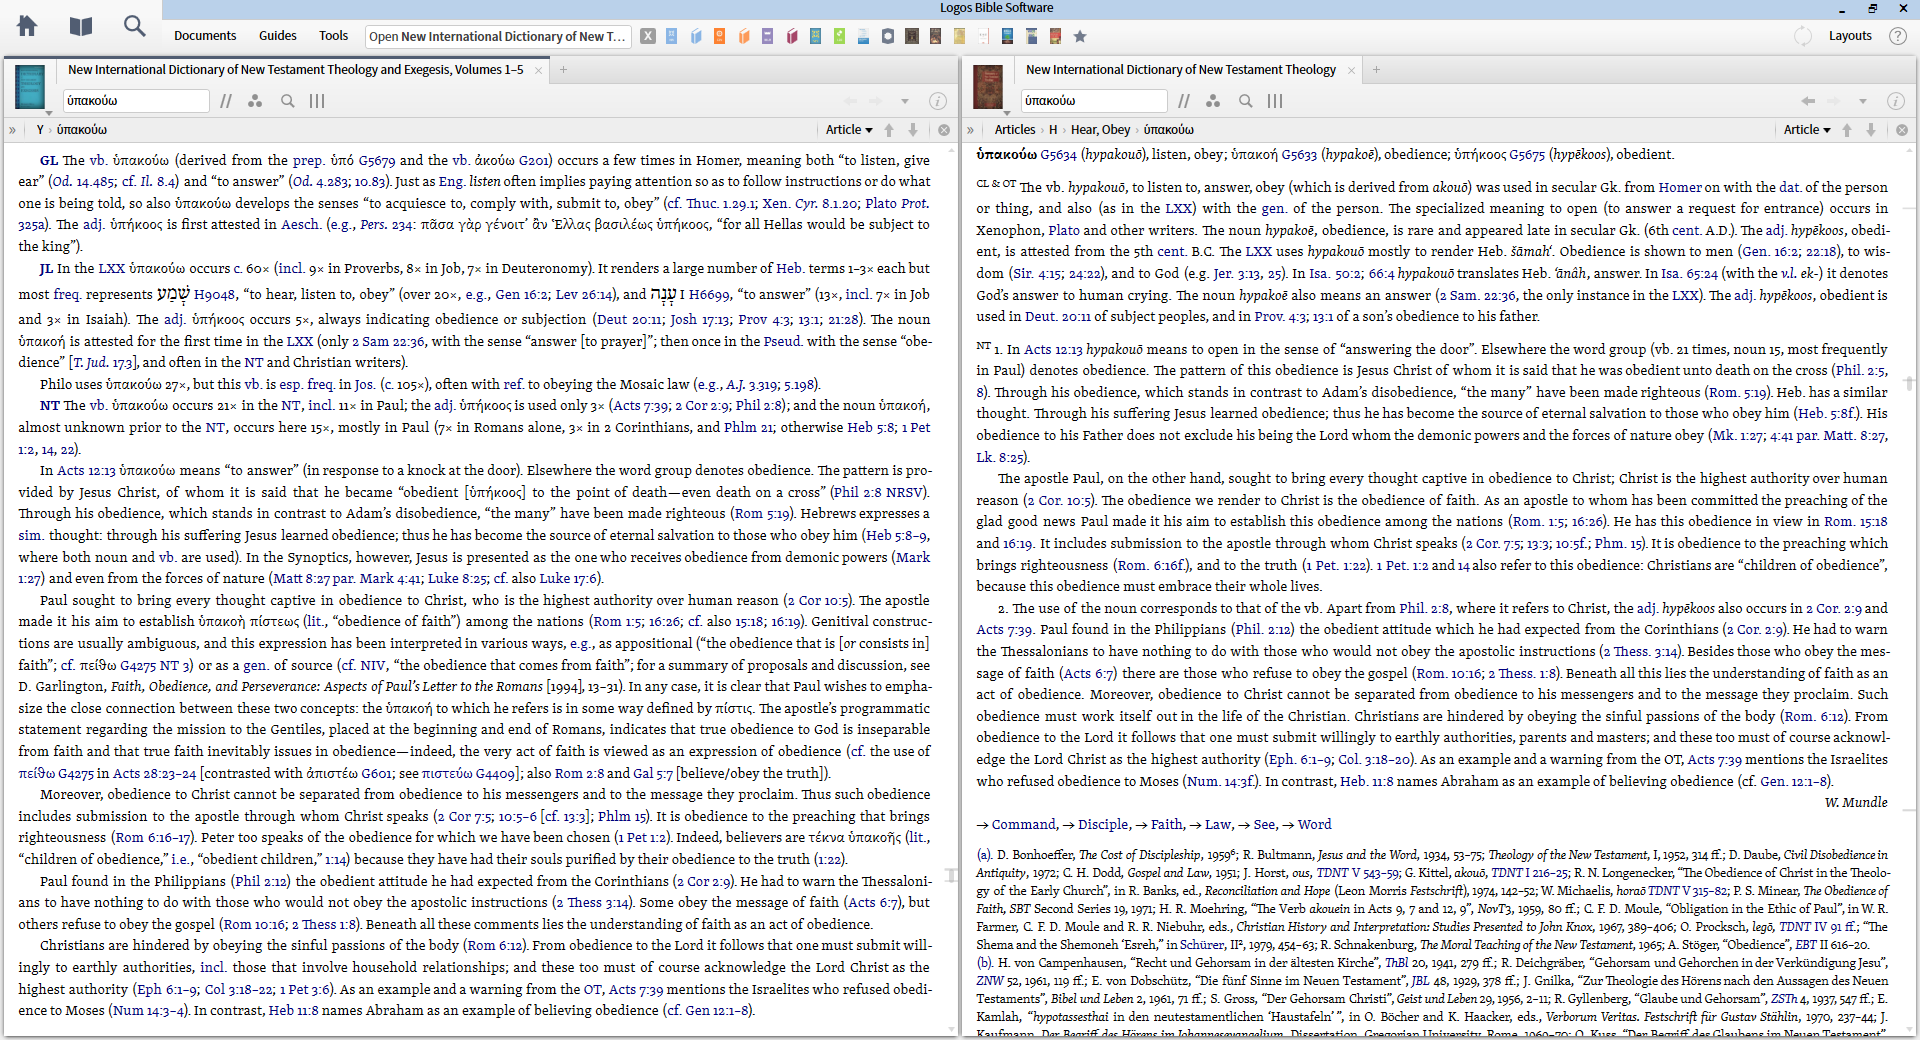Open left resource cover panel menu
1920x1040 pixels.
(30, 88)
